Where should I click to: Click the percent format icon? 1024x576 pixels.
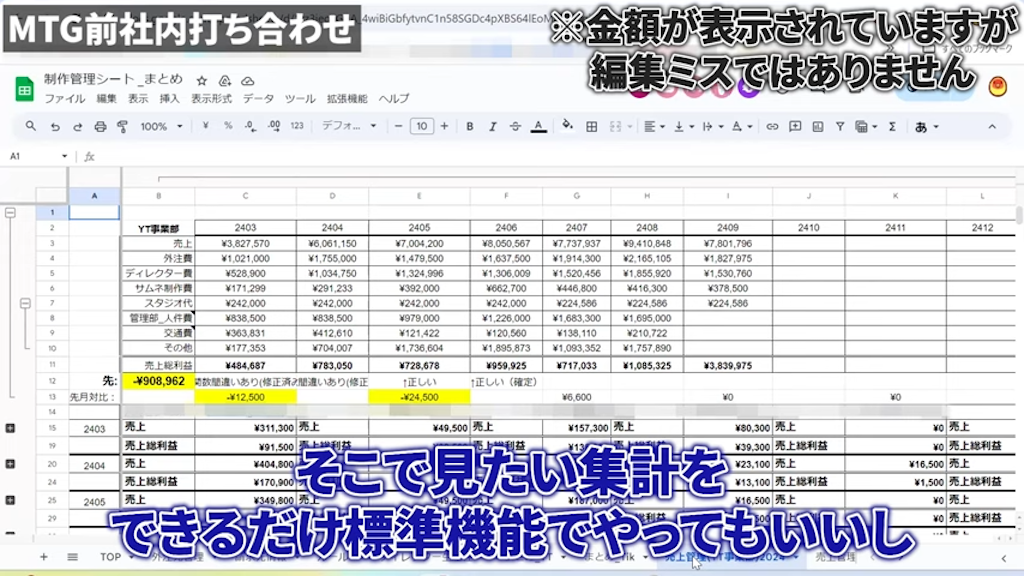coord(228,126)
